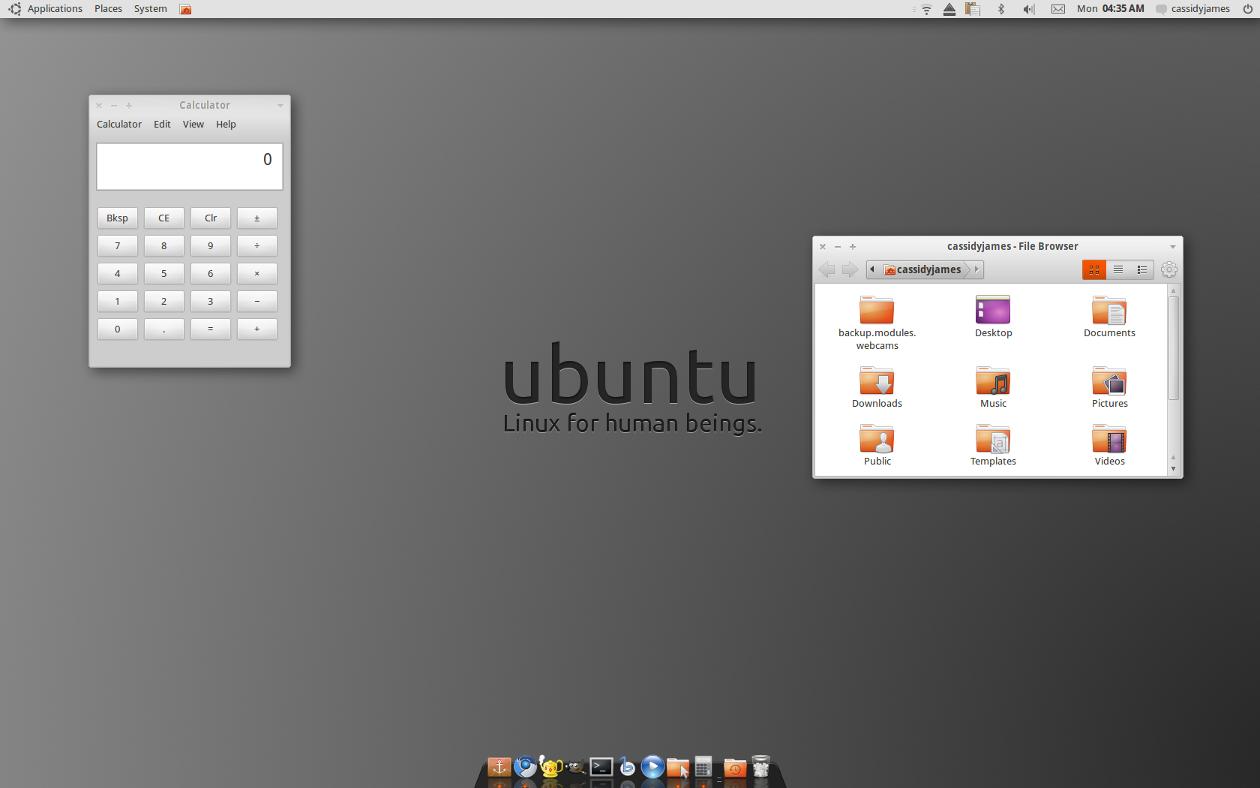Click the decimal point button
1260x788 pixels.
tap(164, 328)
